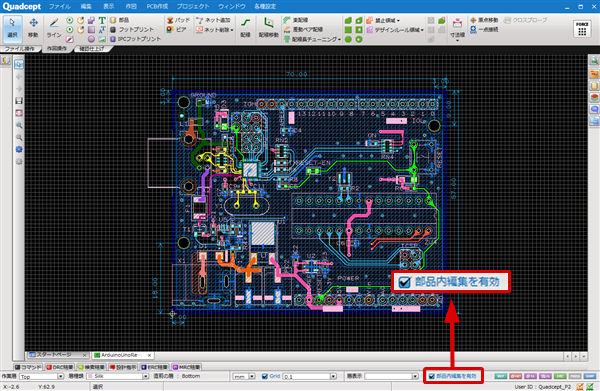The image size is (600, 391).
Task: Select the 移動 (move) tool
Action: [x=33, y=28]
